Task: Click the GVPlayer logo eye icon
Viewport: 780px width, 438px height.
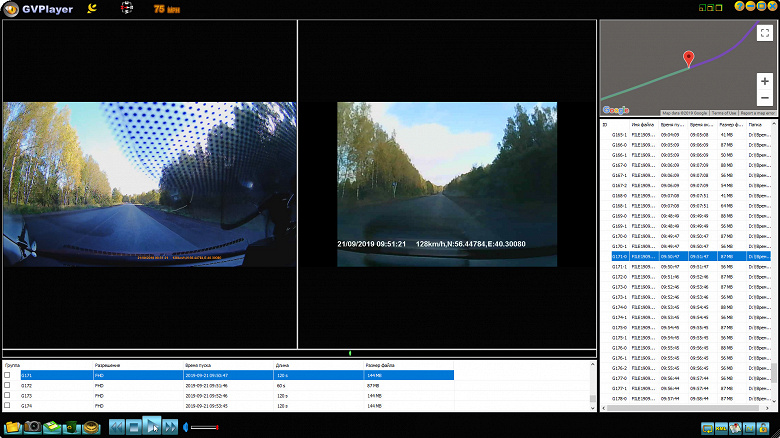Action: (x=10, y=9)
